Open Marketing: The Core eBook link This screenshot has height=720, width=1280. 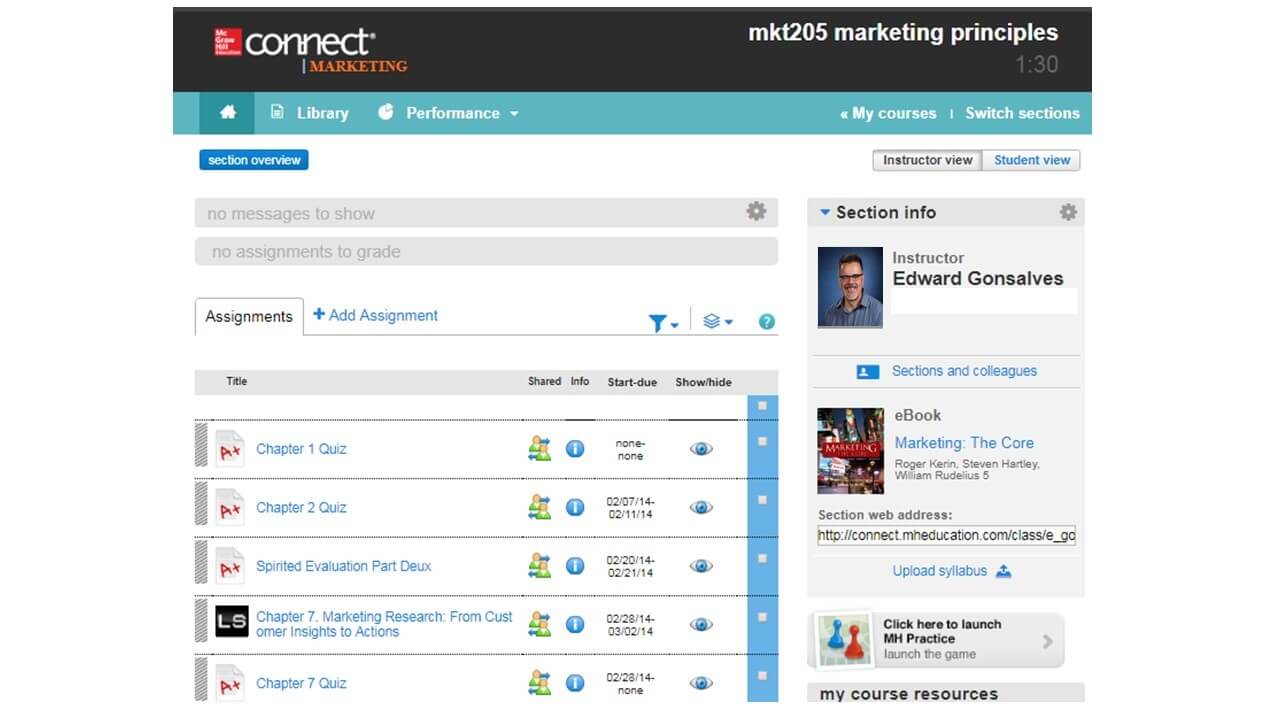pyautogui.click(x=964, y=443)
